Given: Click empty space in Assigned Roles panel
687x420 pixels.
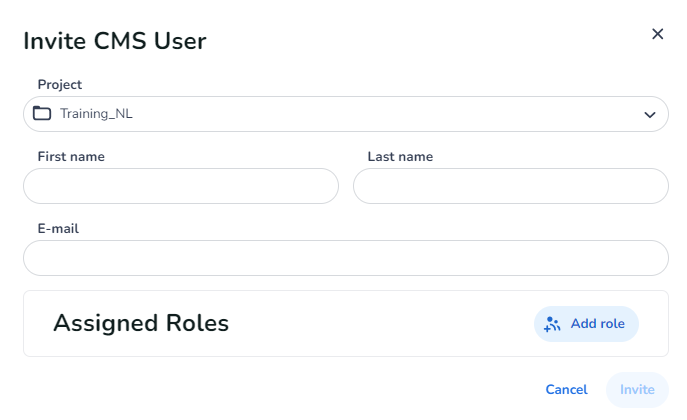Looking at the screenshot, I should point(380,324).
